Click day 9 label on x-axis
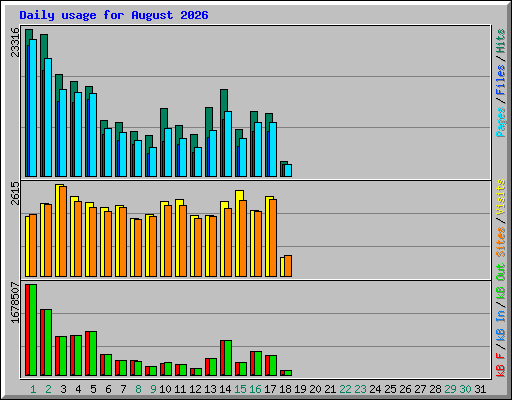 pyautogui.click(x=153, y=389)
